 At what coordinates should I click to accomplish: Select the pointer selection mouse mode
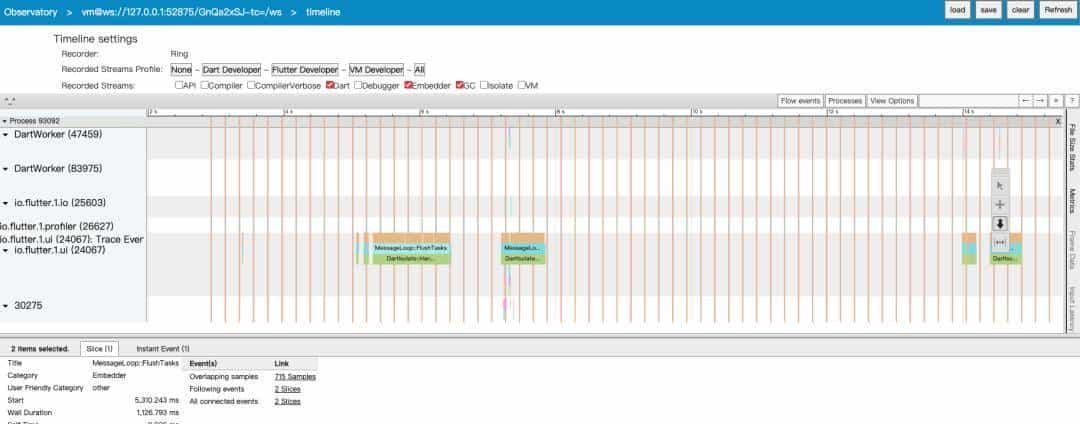point(1000,185)
